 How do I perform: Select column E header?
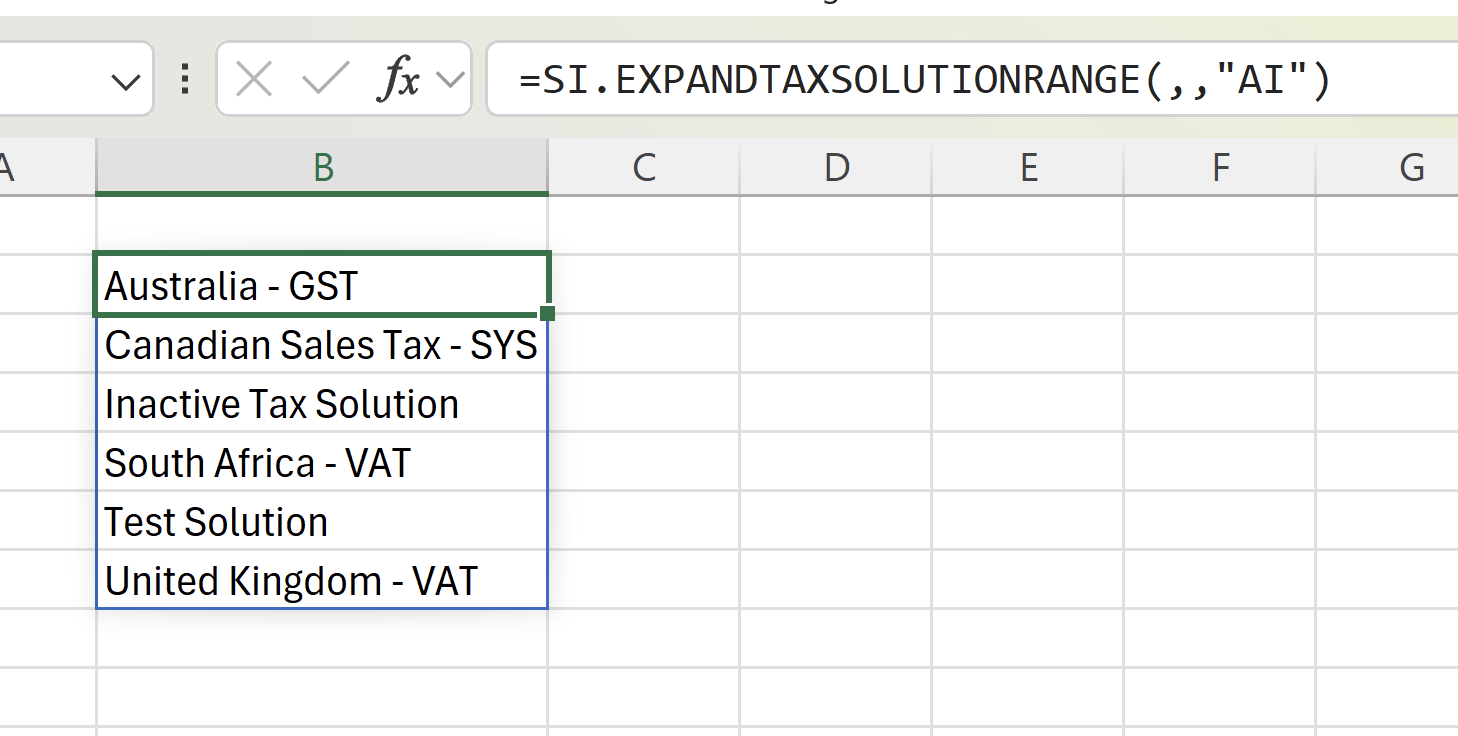coord(1028,167)
